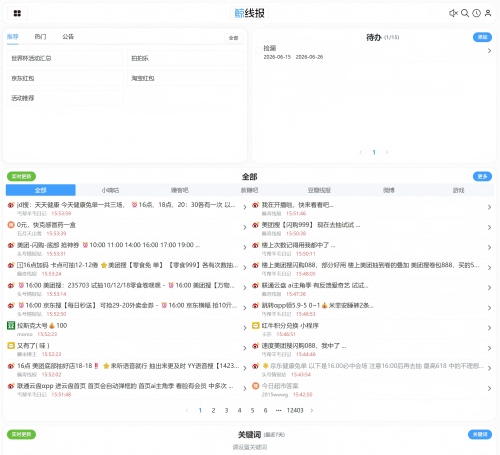Click orange icon beside '0元' post
The image size is (500, 455).
click(11, 225)
